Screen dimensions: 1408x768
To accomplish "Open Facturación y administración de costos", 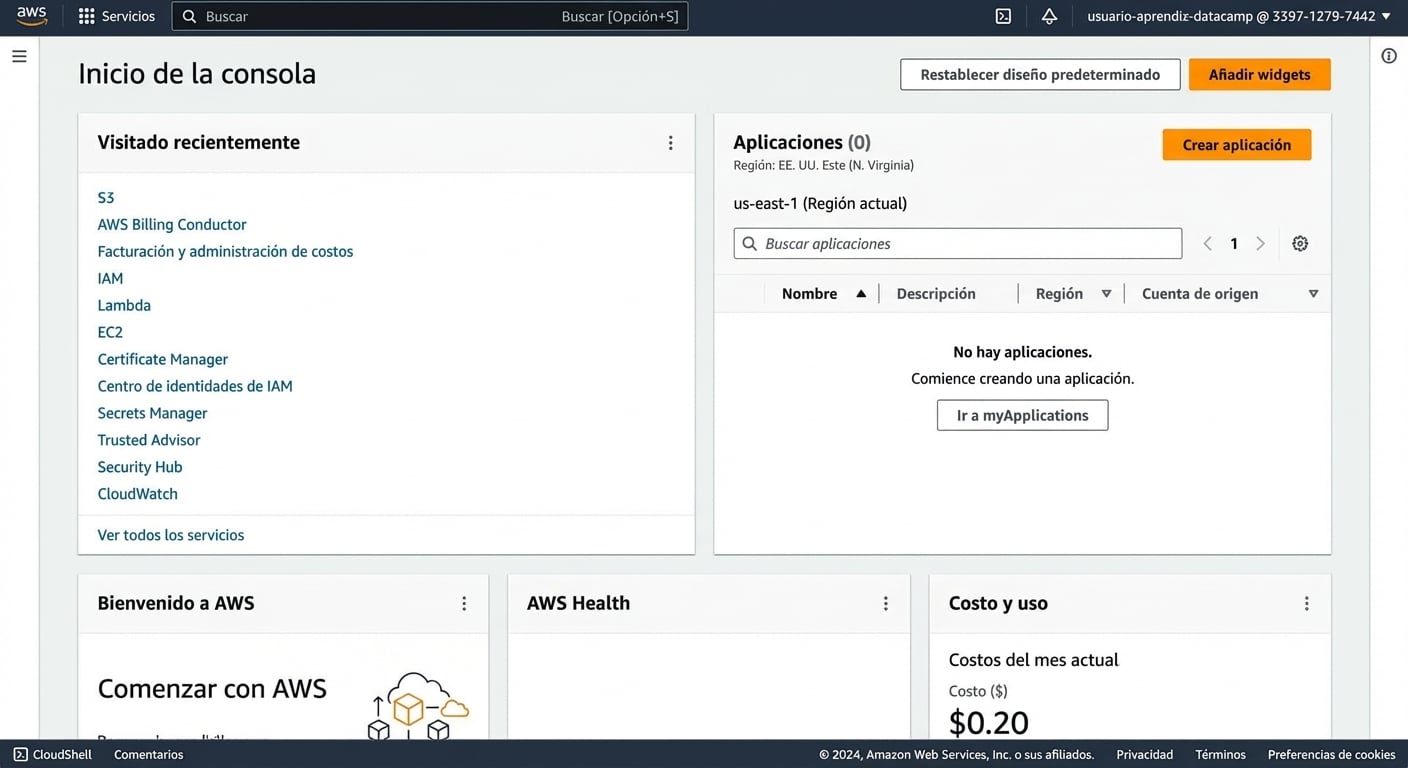I will click(x=225, y=252).
